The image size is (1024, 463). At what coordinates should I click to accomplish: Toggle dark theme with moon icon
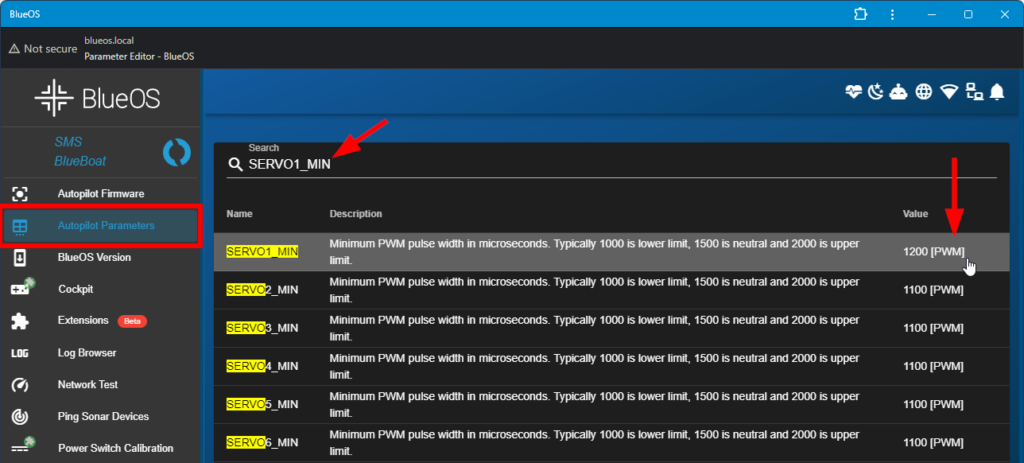click(876, 92)
